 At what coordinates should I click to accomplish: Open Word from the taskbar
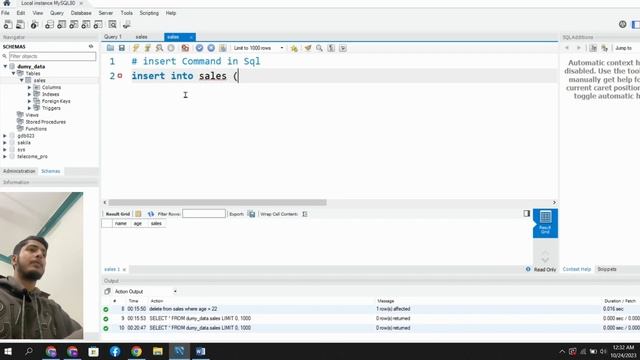200,351
